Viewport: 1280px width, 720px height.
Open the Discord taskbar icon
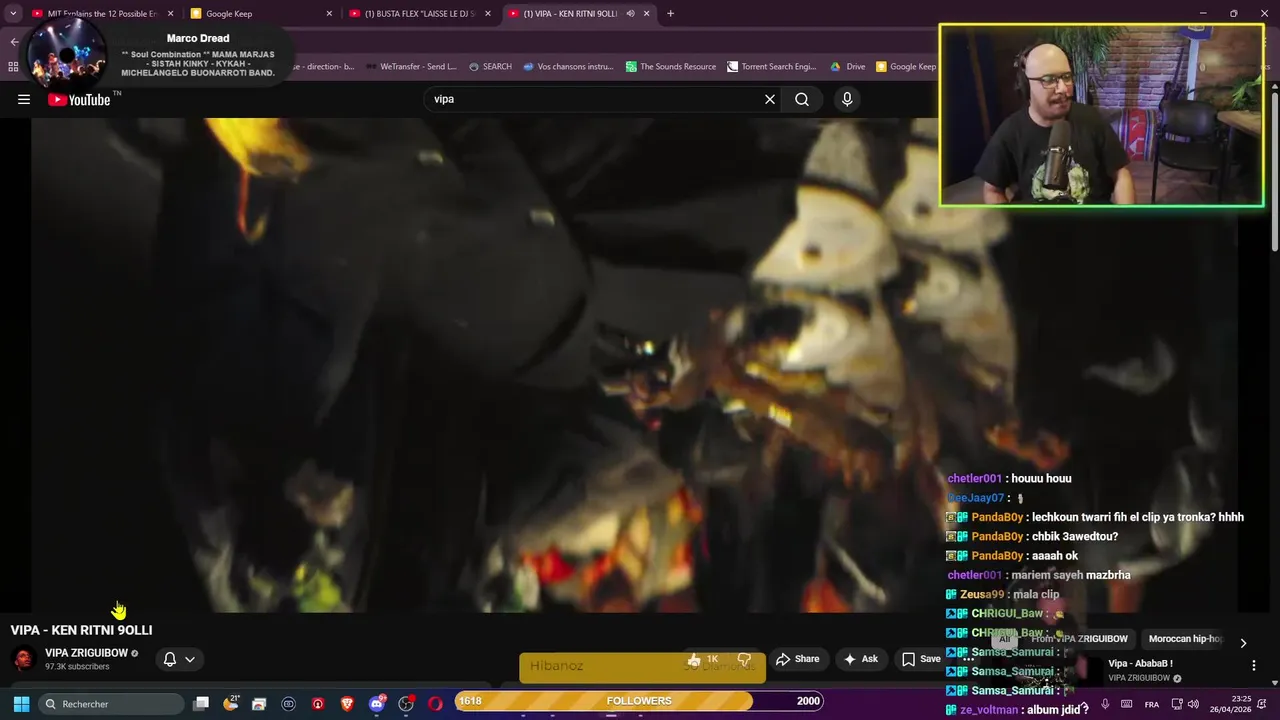[377, 704]
